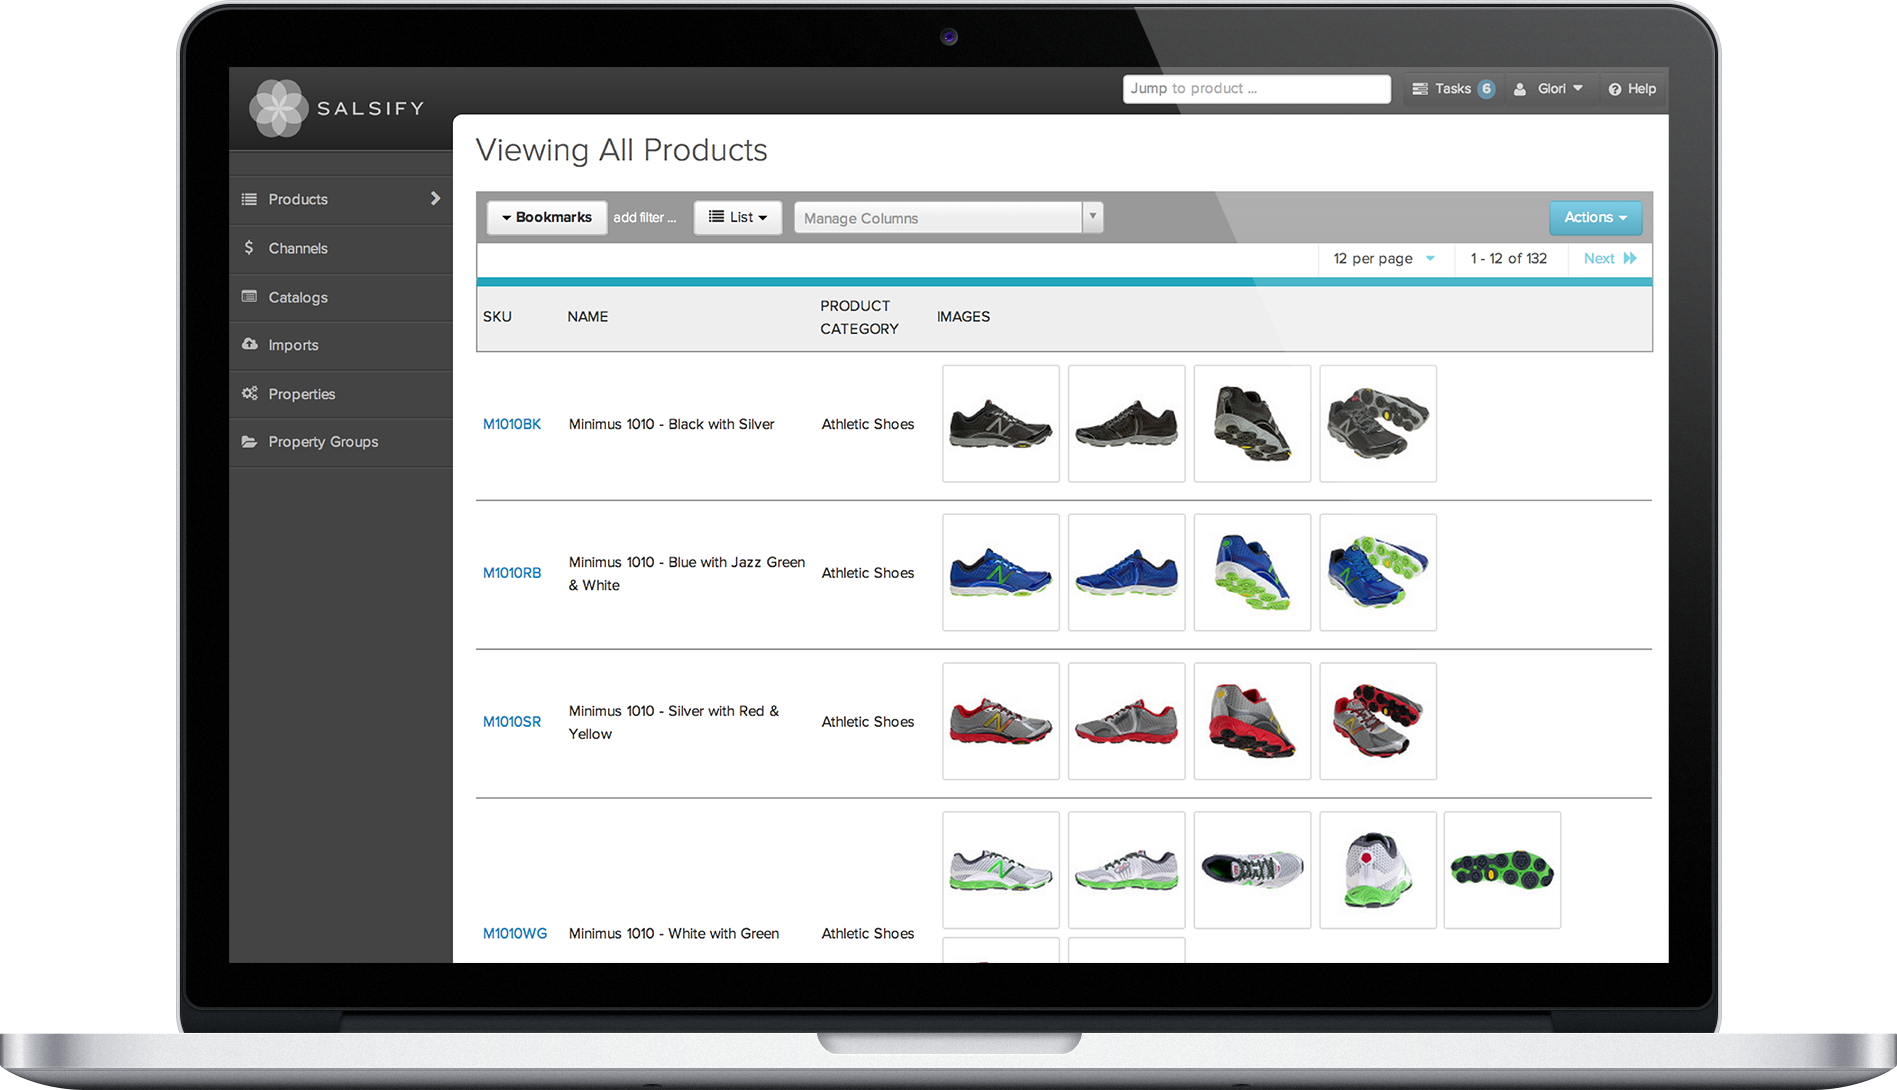The width and height of the screenshot is (1897, 1090).
Task: Click the Imports cloud icon
Action: click(x=249, y=344)
